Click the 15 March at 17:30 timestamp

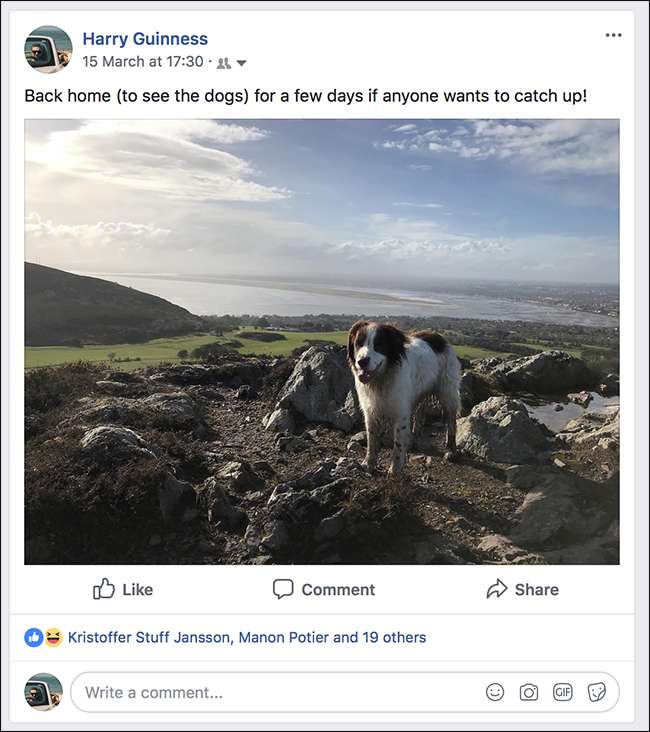tap(143, 62)
